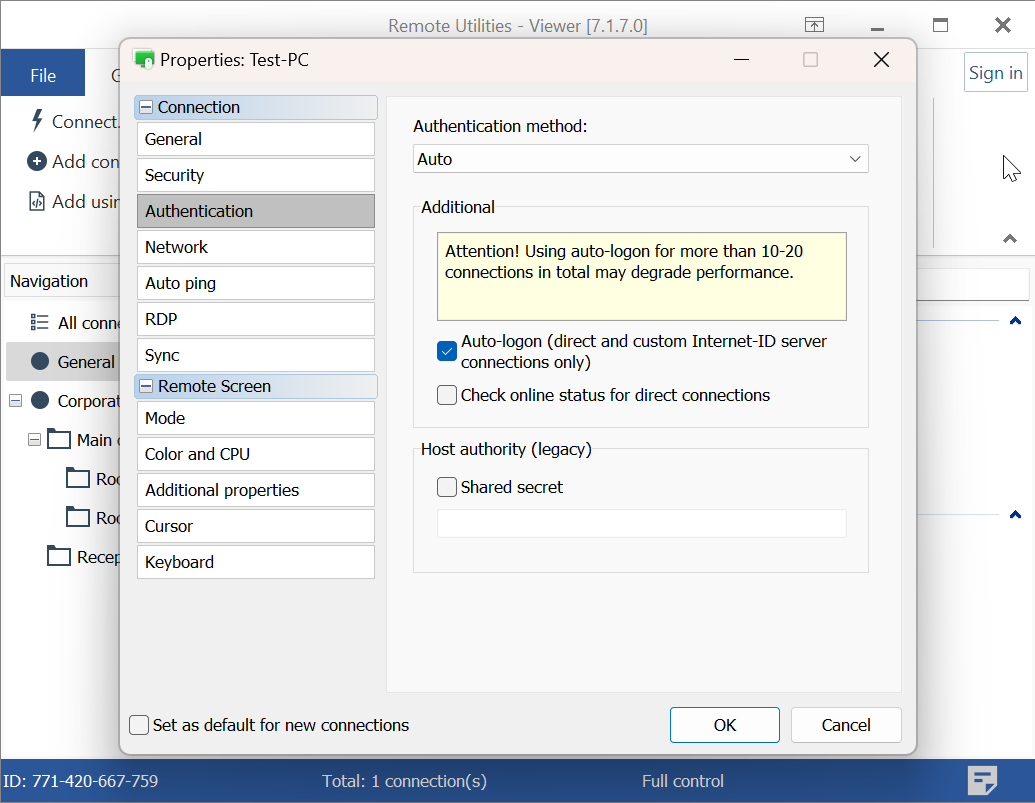The image size is (1035, 803).
Task: Click the Add using script file icon
Action: 37,201
